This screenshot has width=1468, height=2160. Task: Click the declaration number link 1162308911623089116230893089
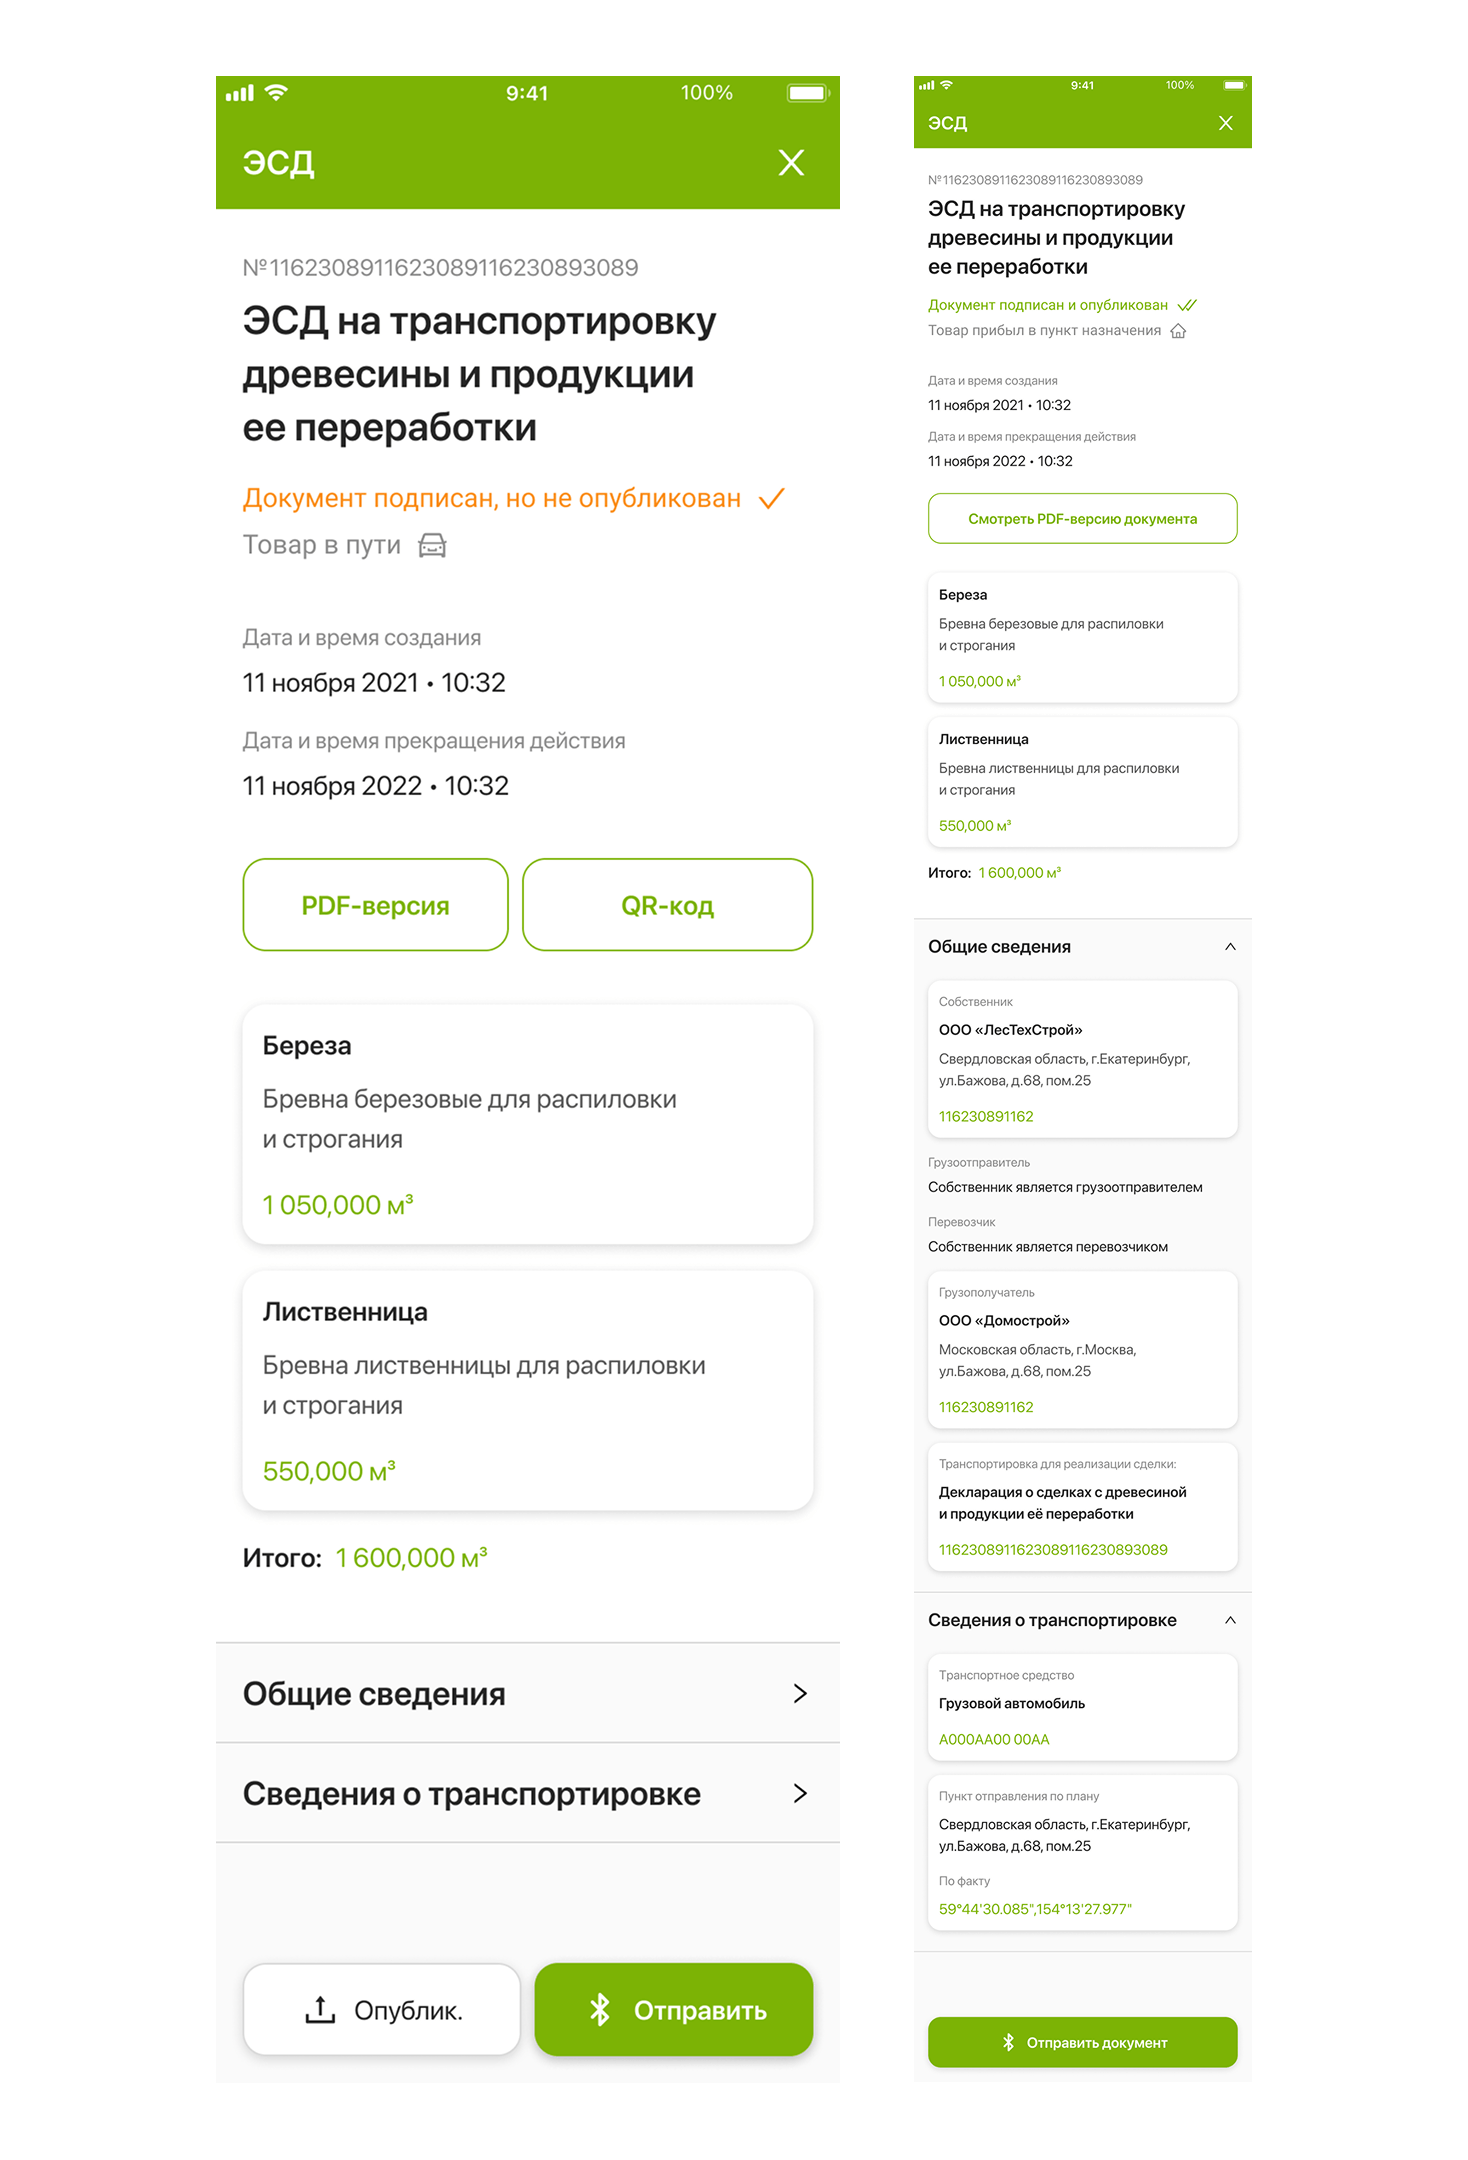pyautogui.click(x=1053, y=1550)
